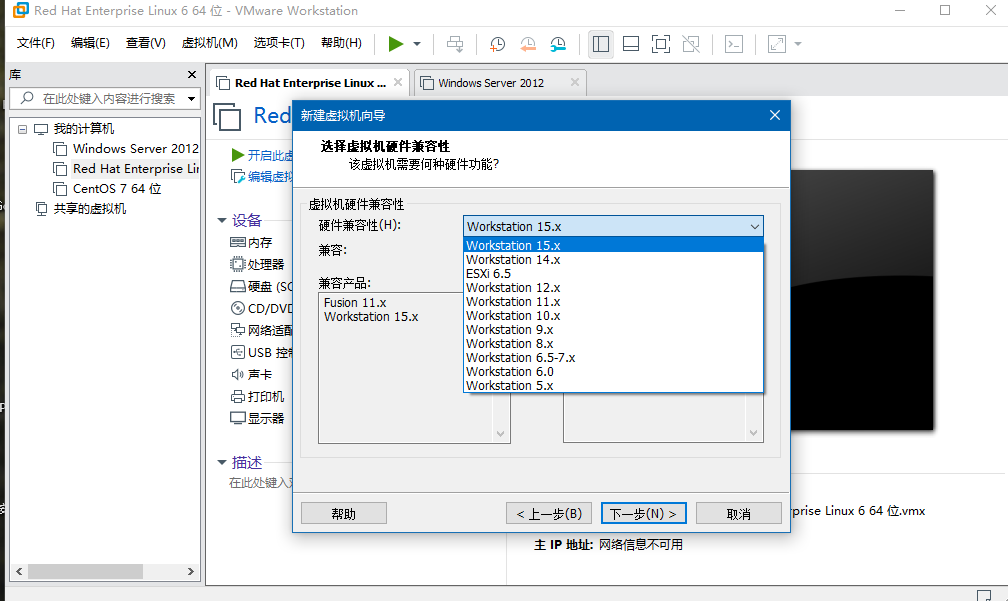The image size is (1008, 601).
Task: Click the take snapshot clock icon
Action: (497, 44)
